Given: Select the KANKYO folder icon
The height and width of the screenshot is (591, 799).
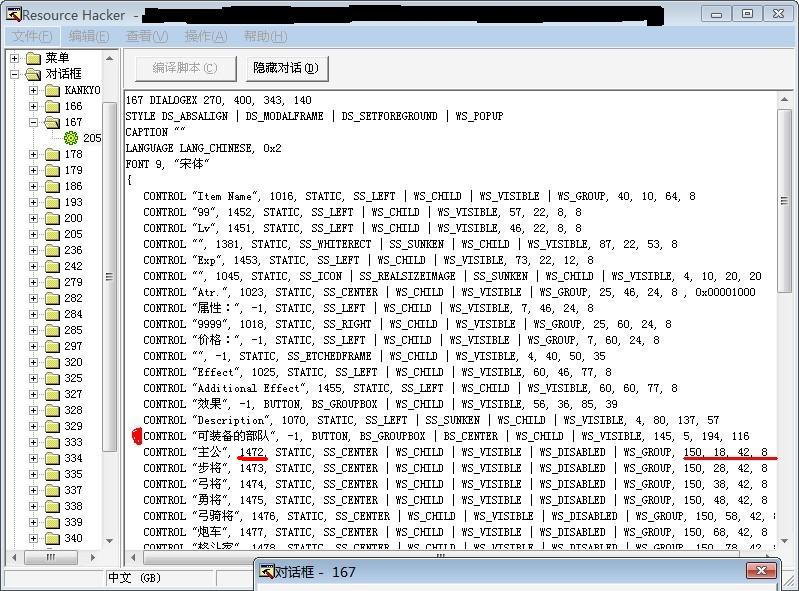Looking at the screenshot, I should 52,90.
